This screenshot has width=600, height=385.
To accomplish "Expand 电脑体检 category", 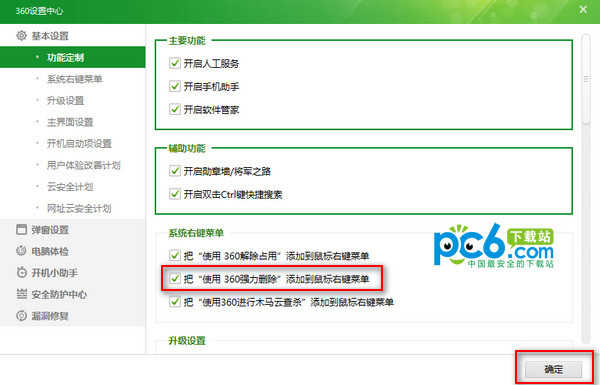I will 73,251.
